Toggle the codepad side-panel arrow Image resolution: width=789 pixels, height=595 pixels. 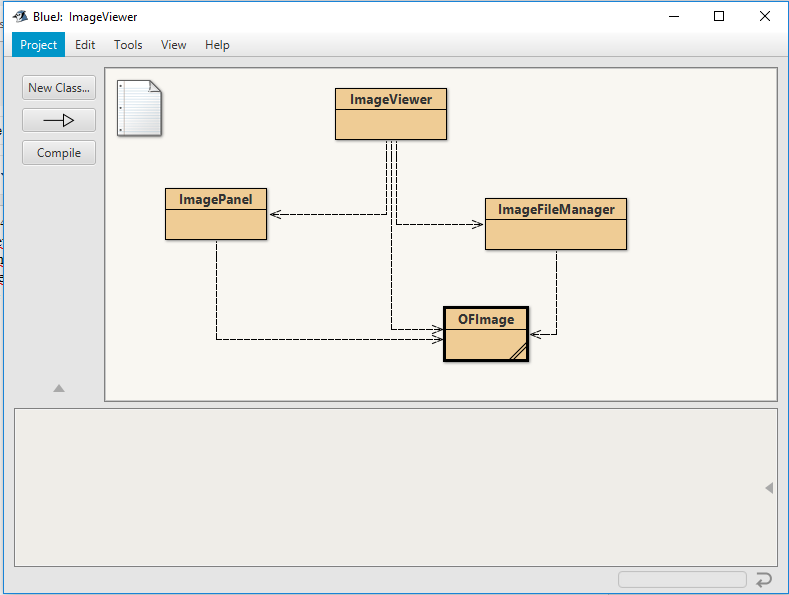769,488
